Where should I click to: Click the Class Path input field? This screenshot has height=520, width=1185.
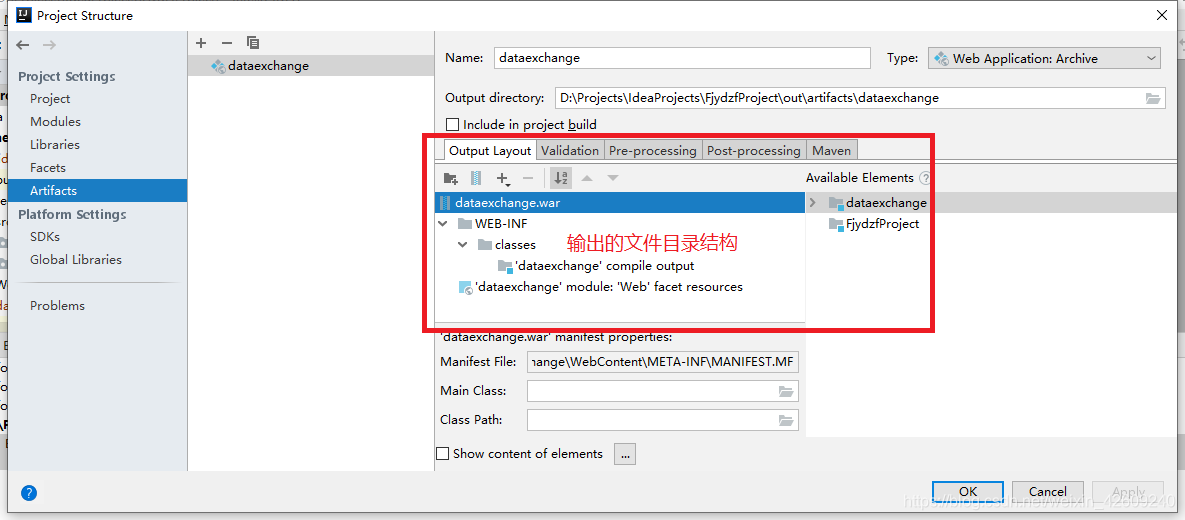coord(663,420)
